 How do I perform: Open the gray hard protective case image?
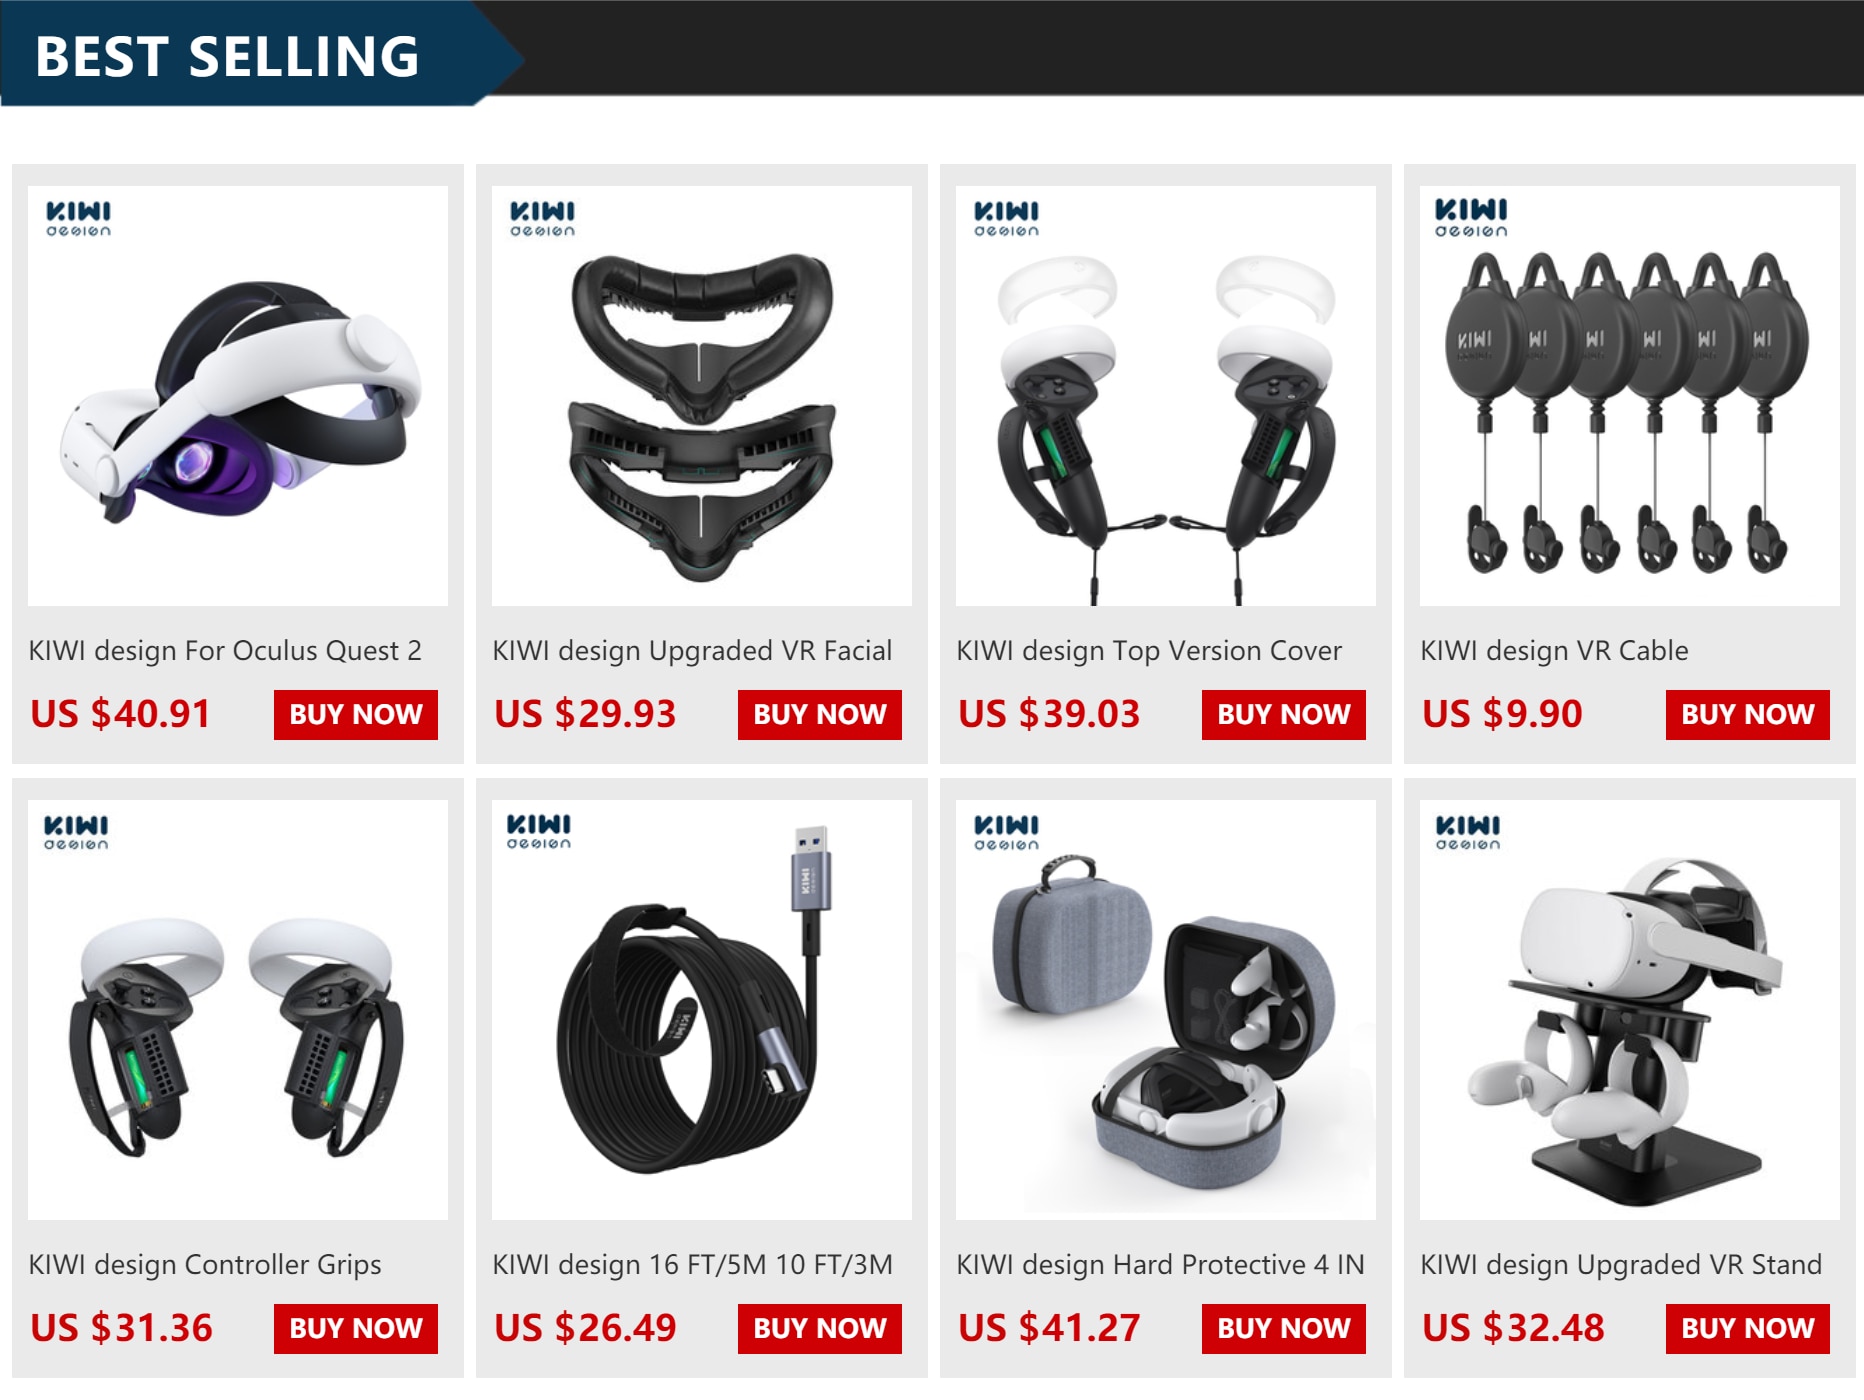pos(1166,1010)
